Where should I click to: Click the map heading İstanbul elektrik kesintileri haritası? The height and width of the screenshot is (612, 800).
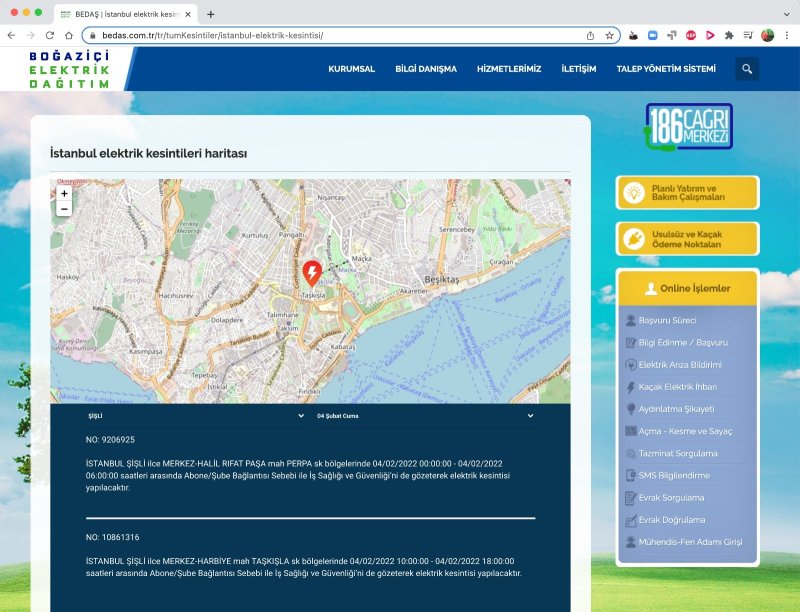[148, 153]
